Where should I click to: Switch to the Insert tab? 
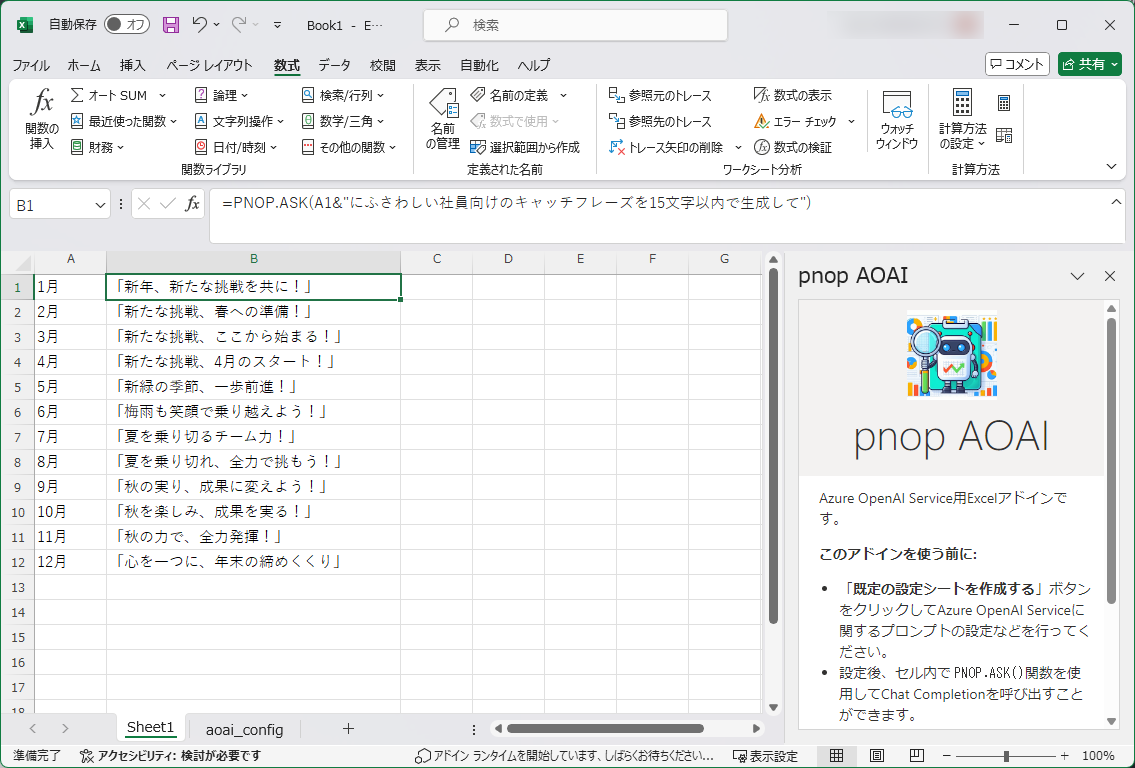click(x=132, y=65)
